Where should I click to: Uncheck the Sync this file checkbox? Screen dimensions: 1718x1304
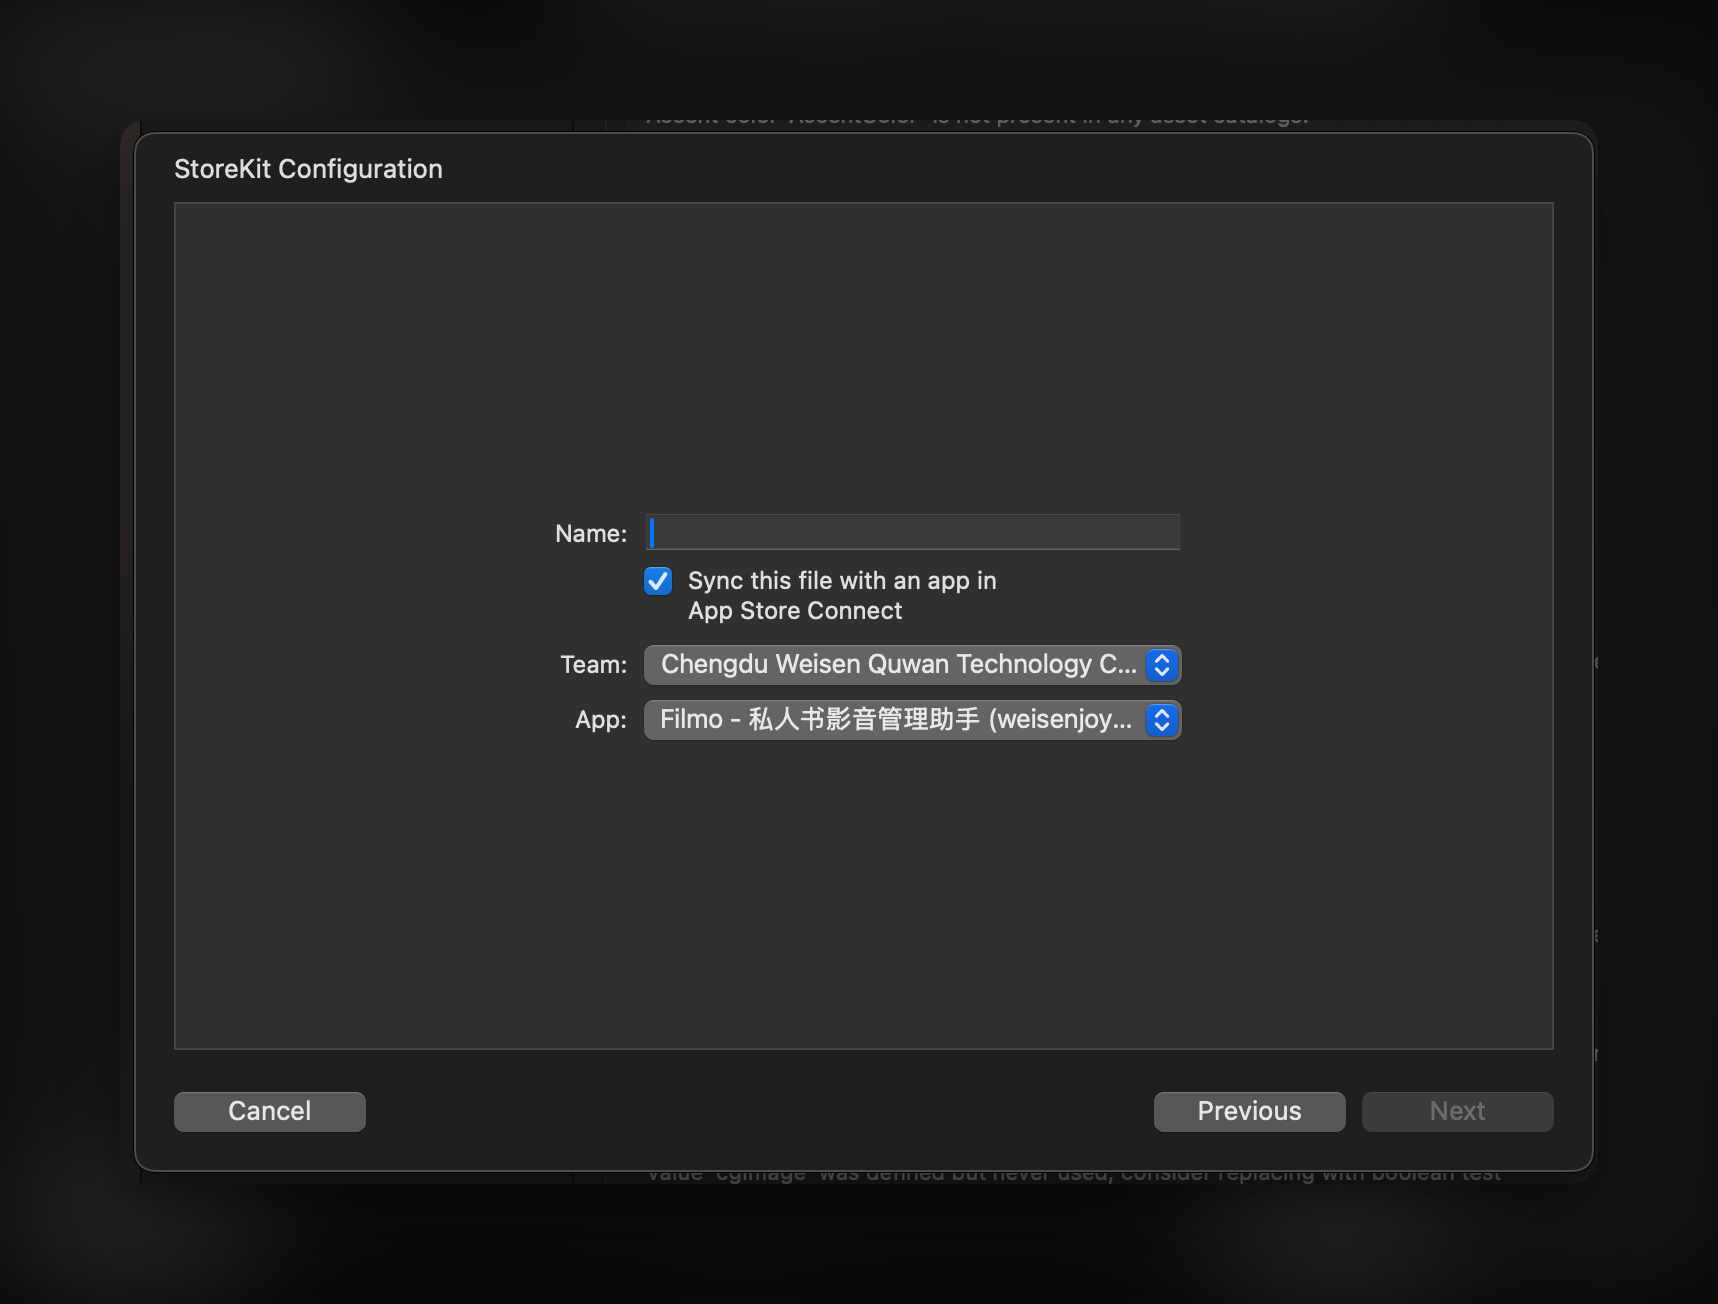pos(658,581)
